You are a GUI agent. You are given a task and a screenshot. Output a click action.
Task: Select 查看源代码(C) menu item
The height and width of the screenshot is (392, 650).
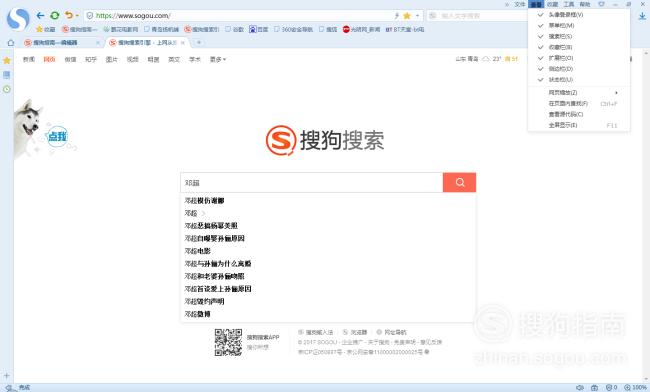pyautogui.click(x=579, y=114)
